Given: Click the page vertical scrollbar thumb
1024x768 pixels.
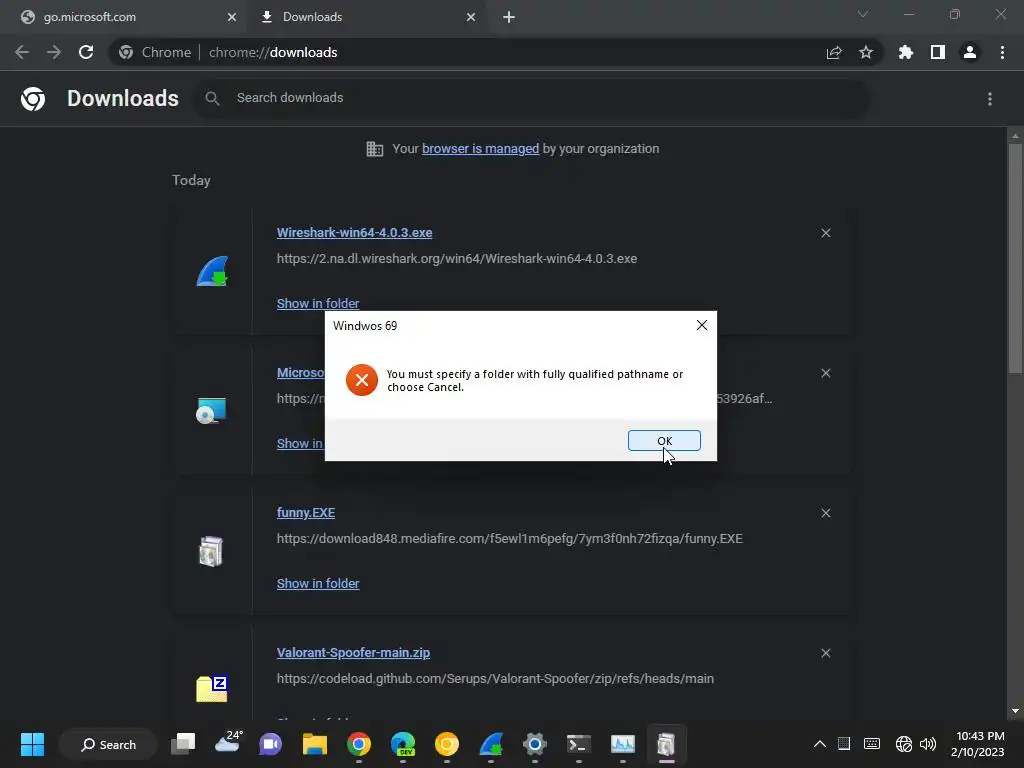Looking at the screenshot, I should [1015, 258].
